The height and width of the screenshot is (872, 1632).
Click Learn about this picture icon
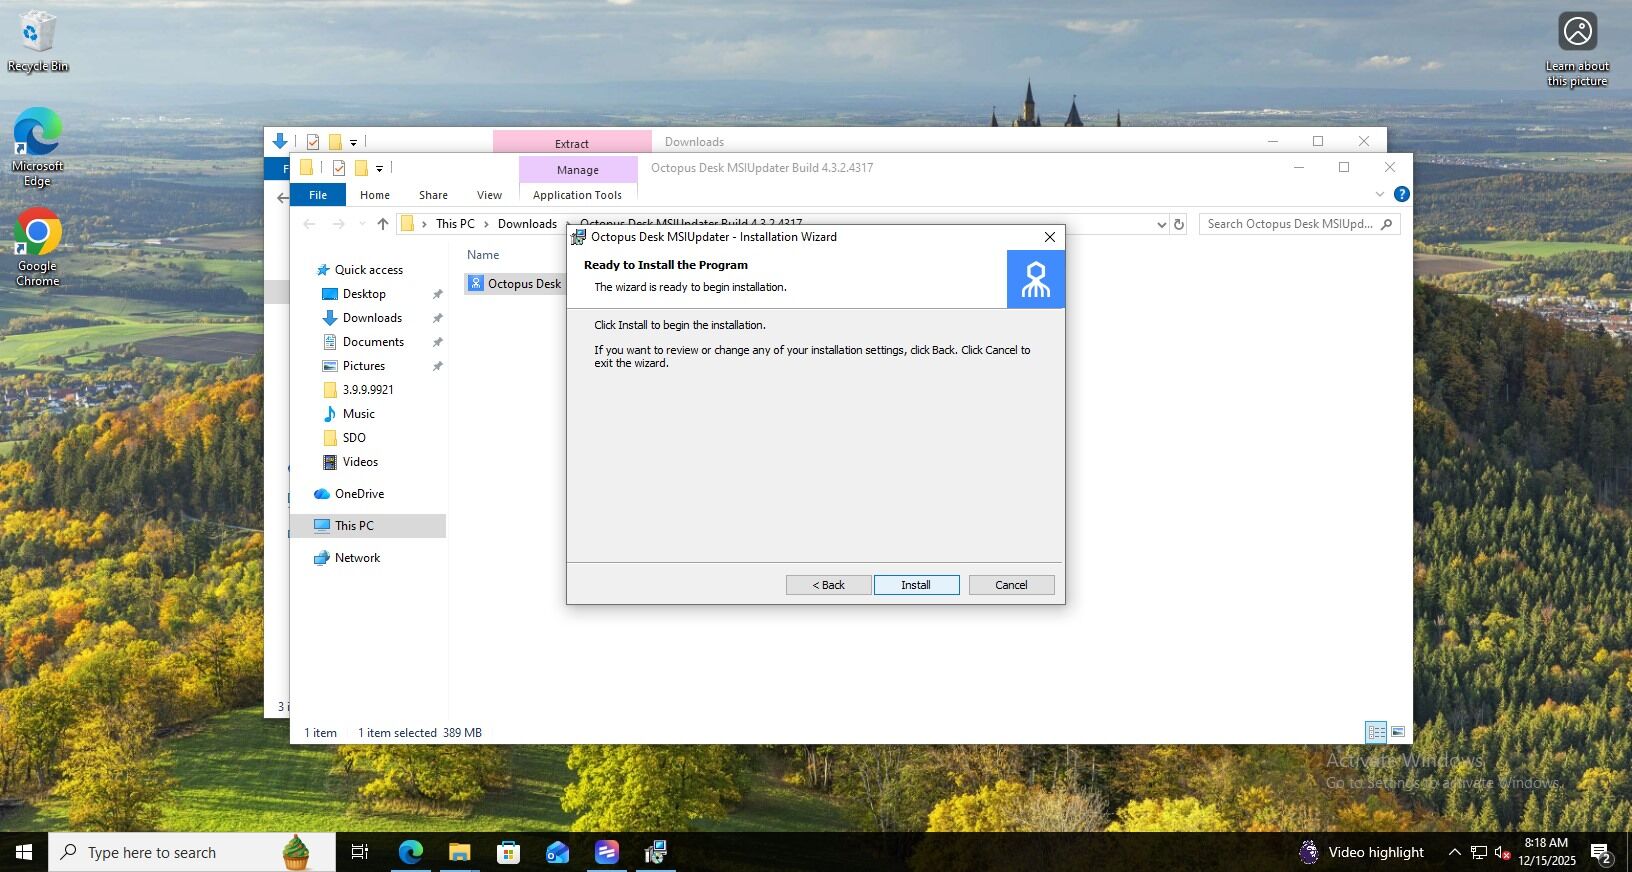(x=1577, y=50)
